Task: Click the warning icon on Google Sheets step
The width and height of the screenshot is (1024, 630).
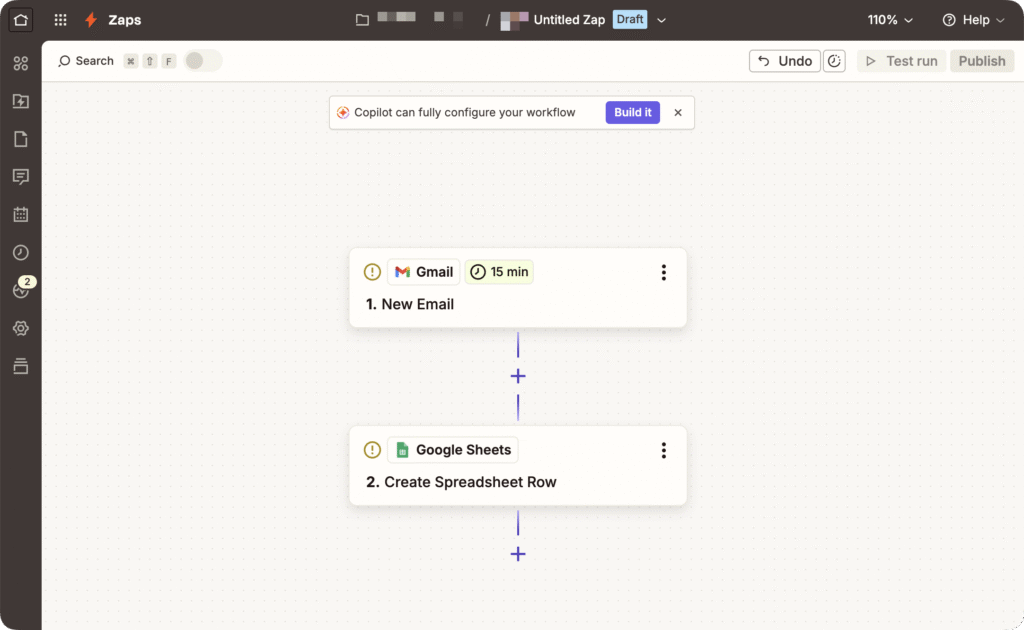Action: tap(372, 450)
